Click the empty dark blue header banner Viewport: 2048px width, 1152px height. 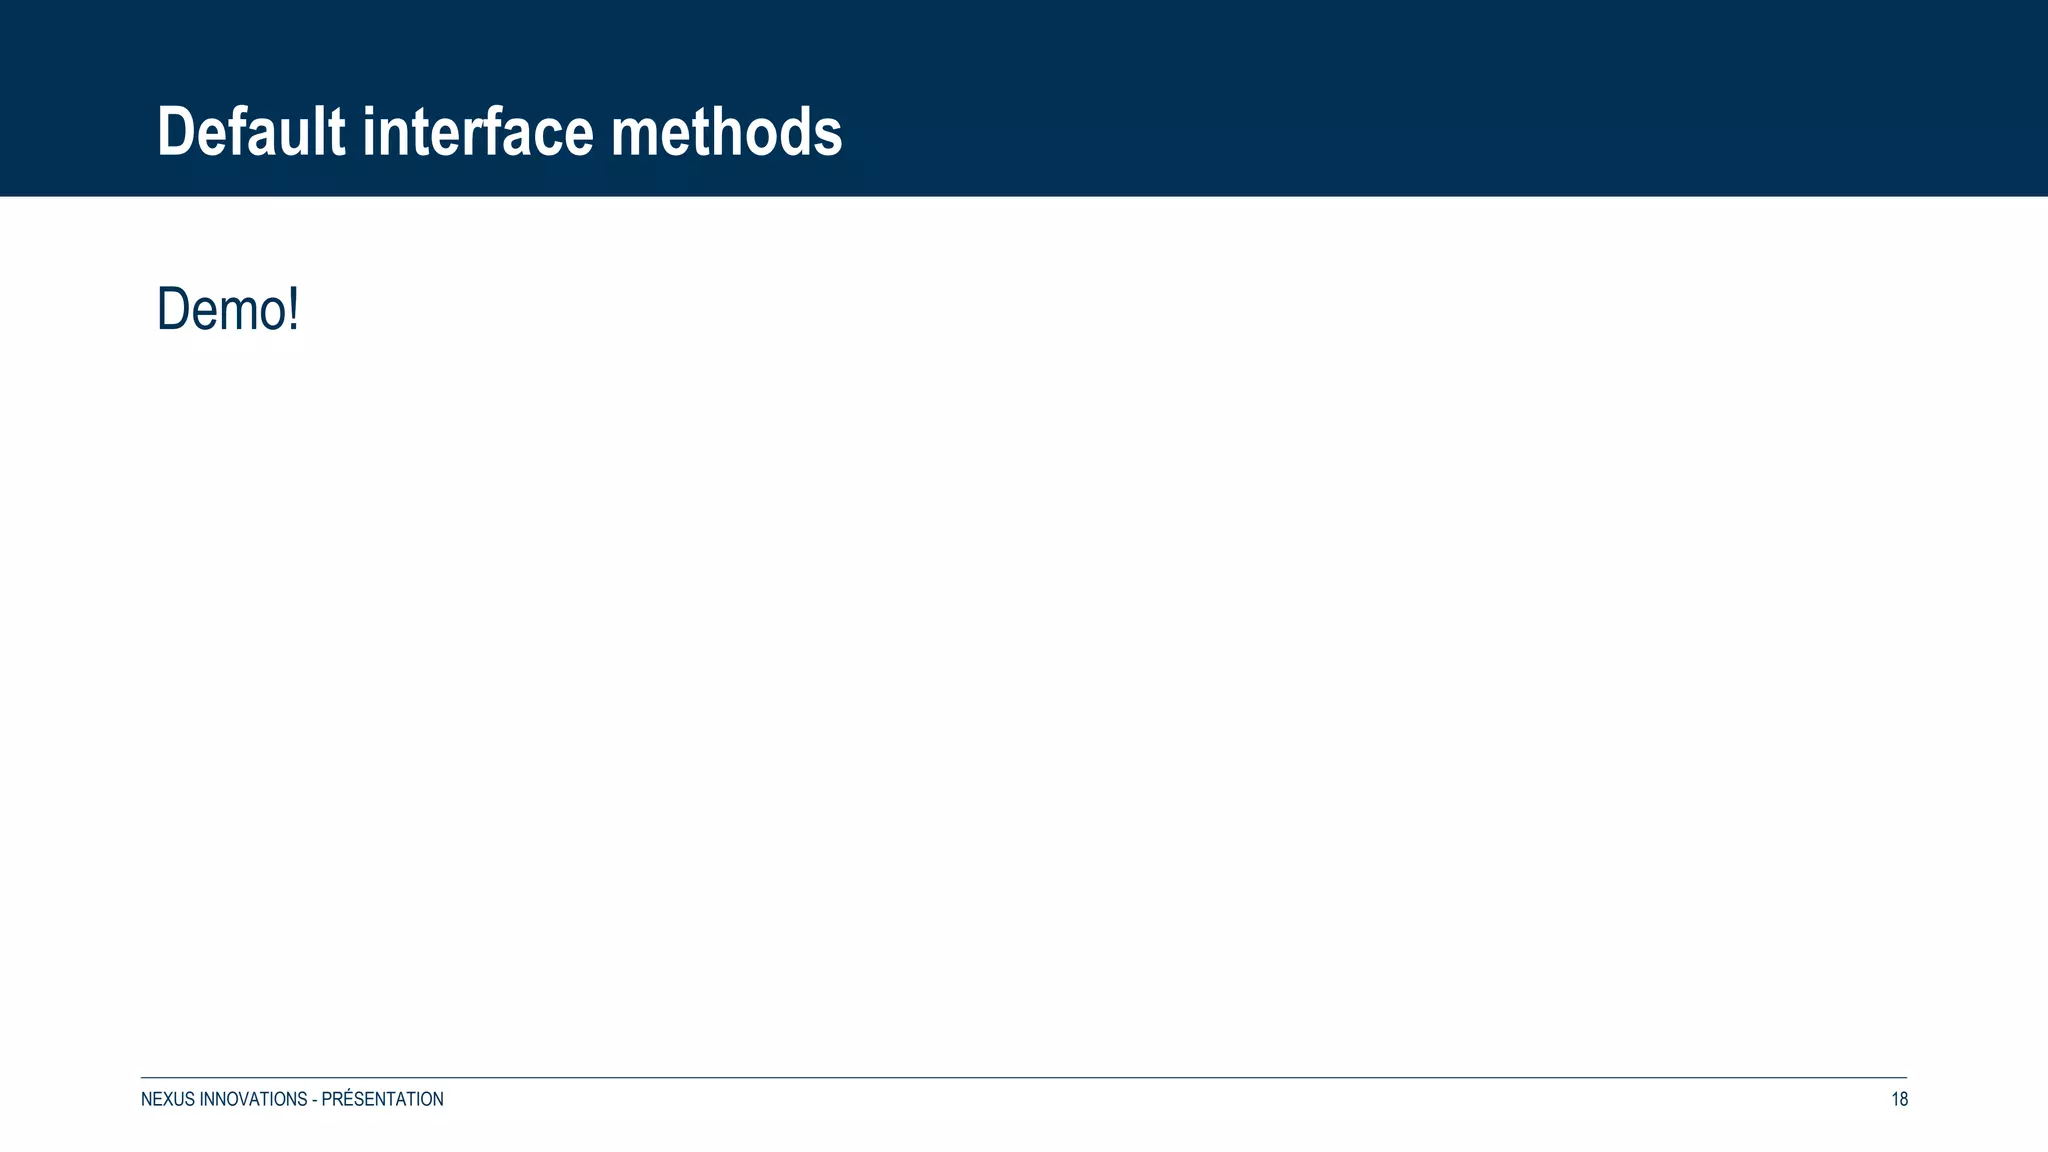pos(1400,98)
